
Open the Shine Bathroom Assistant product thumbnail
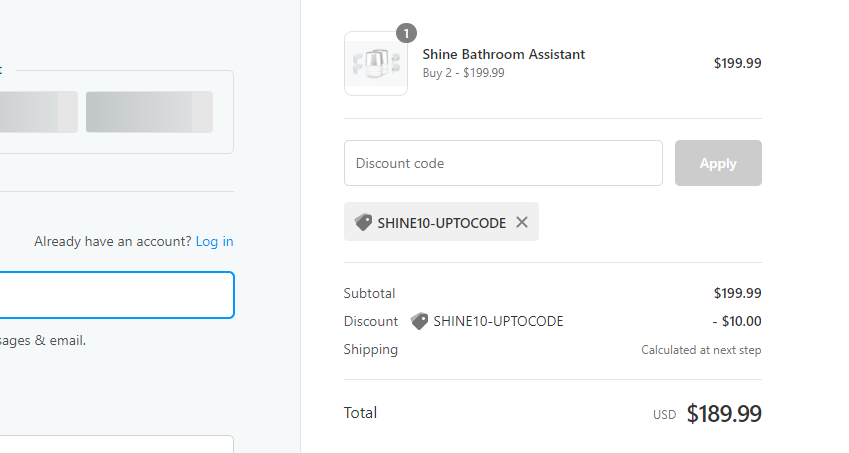[x=376, y=63]
